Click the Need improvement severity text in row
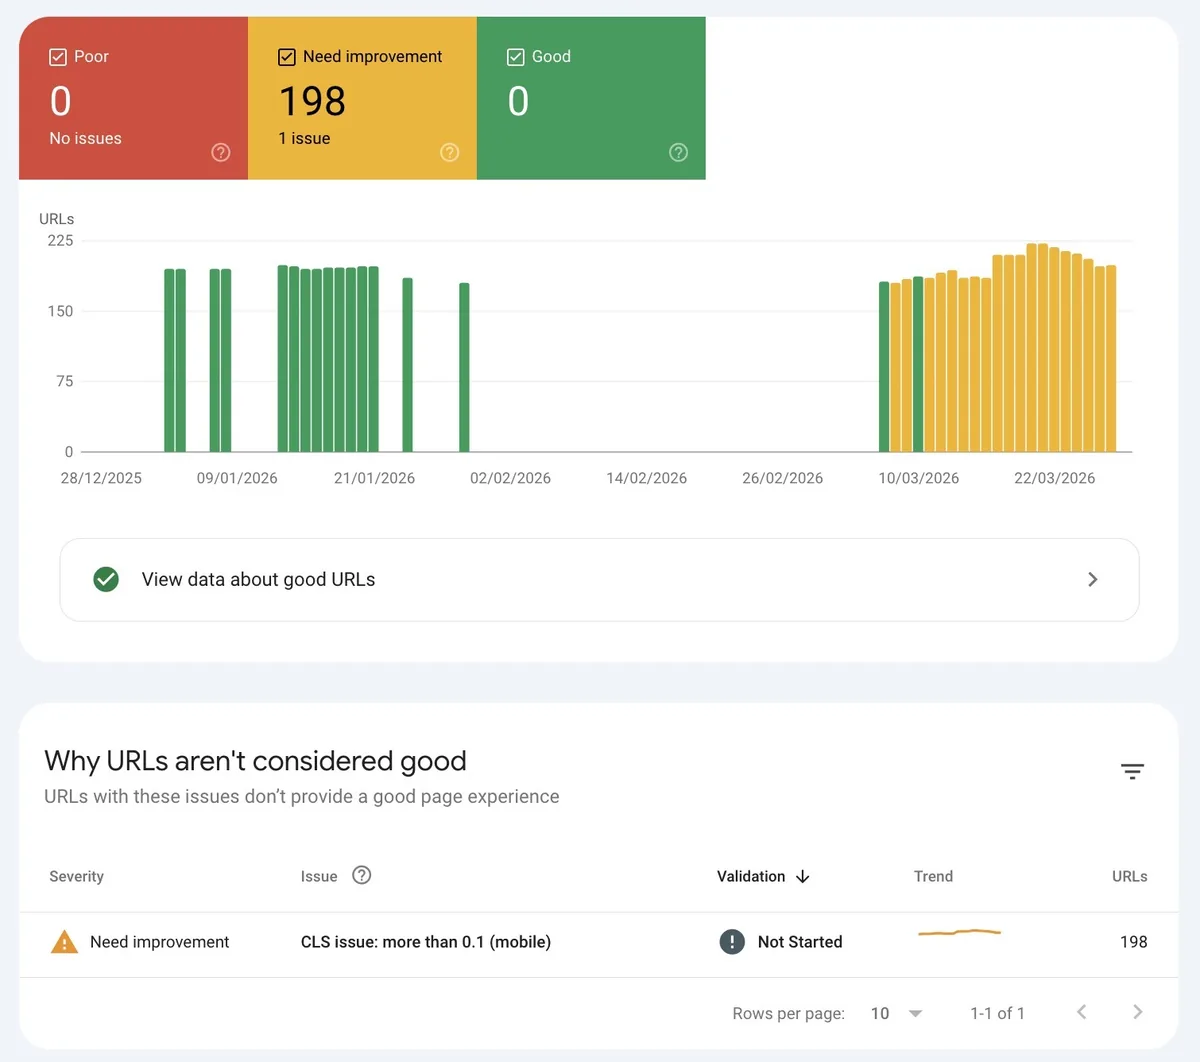 pos(159,942)
